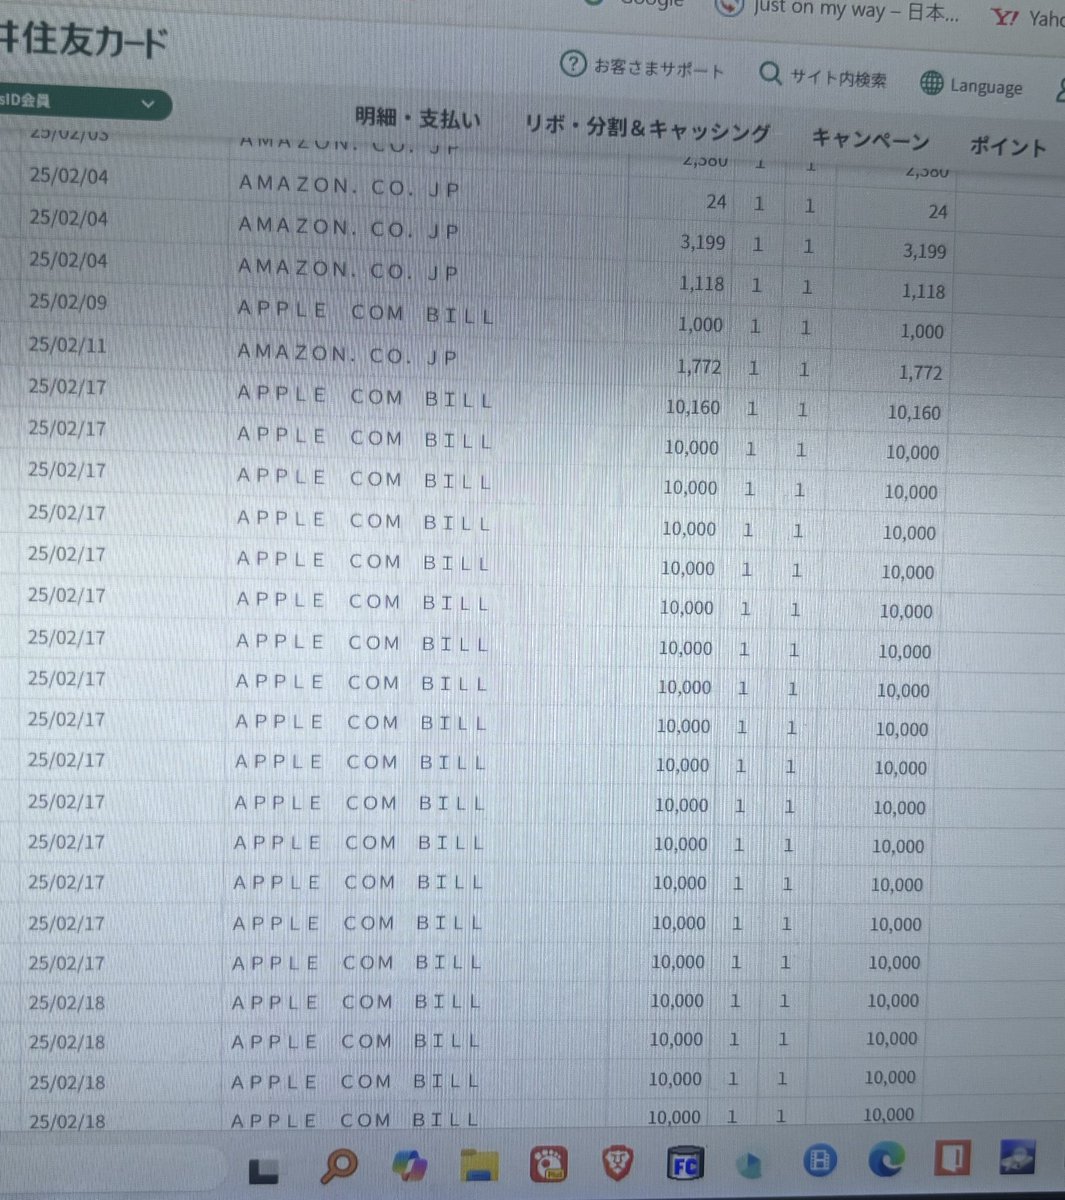This screenshot has width=1065, height=1200.
Task: Open the Yahoo bookmark in the bookmarks bar
Action: [x=1028, y=18]
